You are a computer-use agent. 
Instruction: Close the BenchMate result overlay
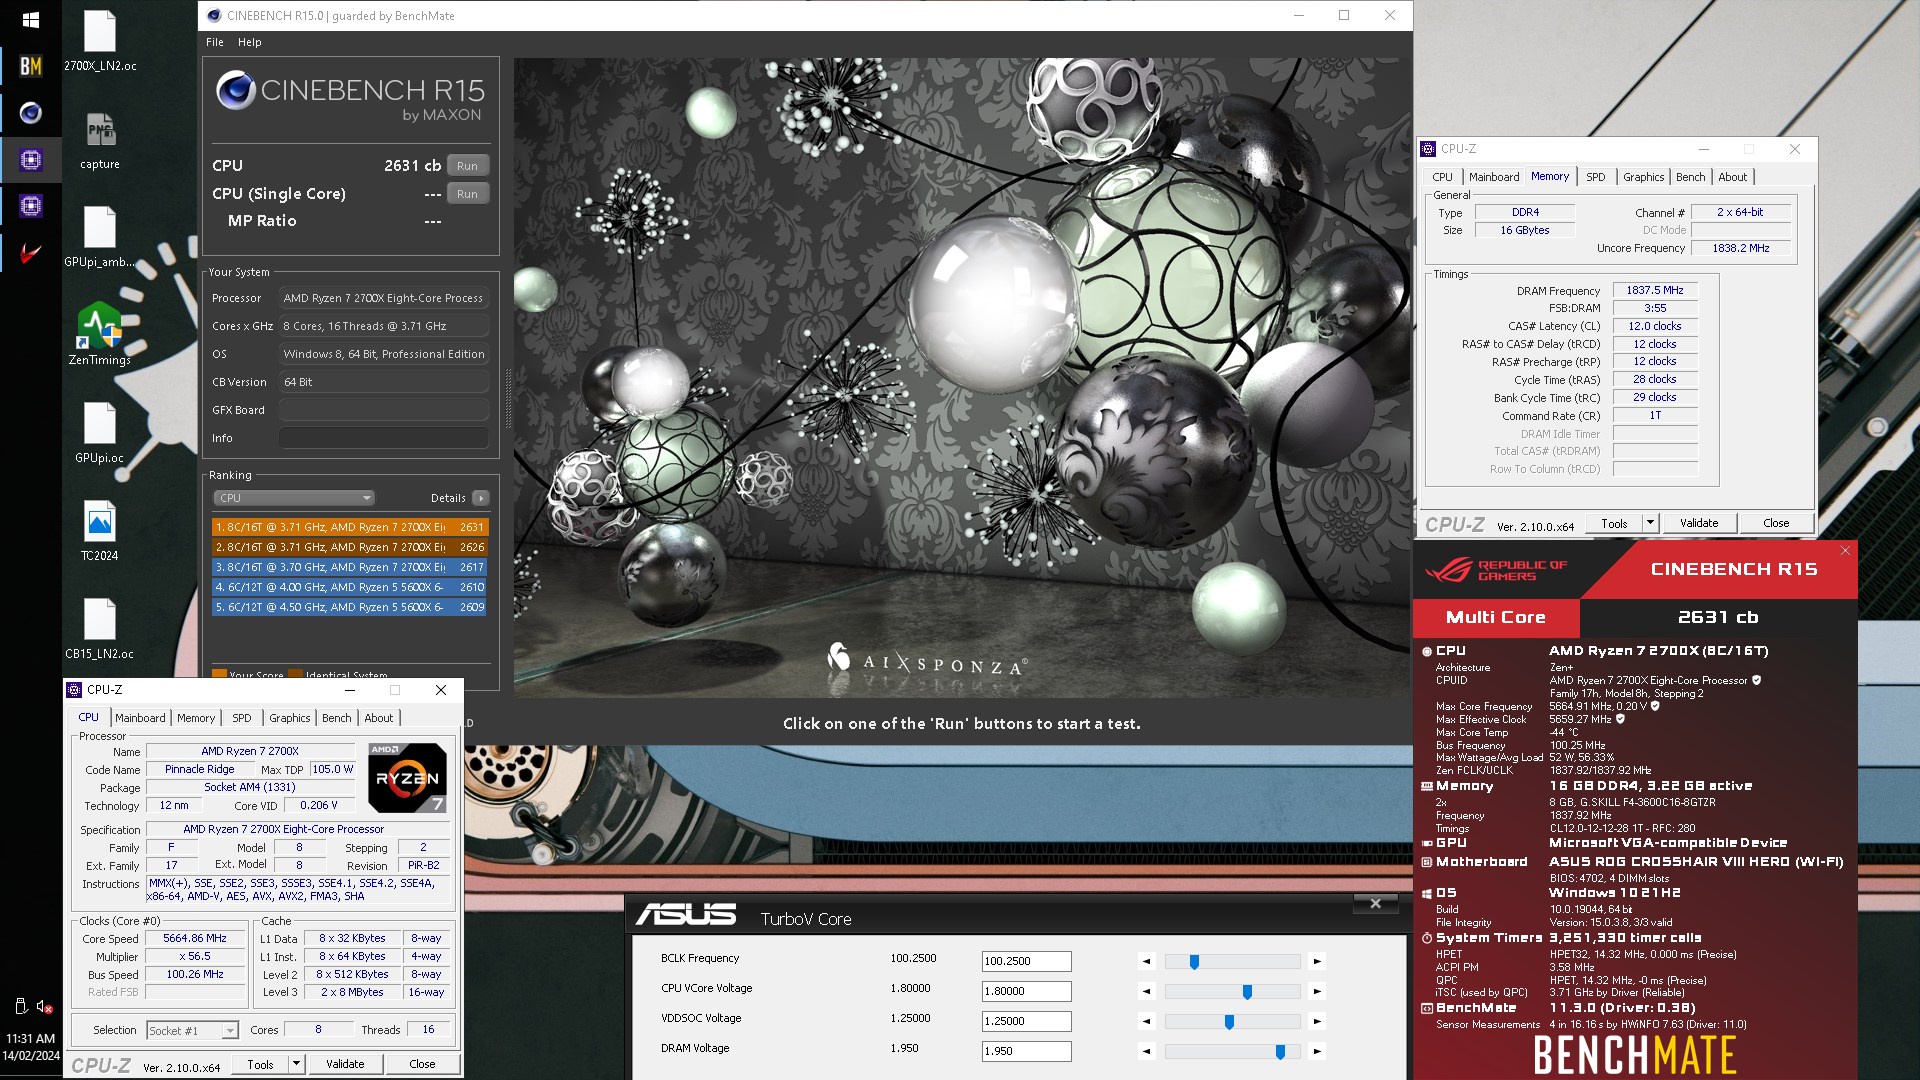(1845, 551)
